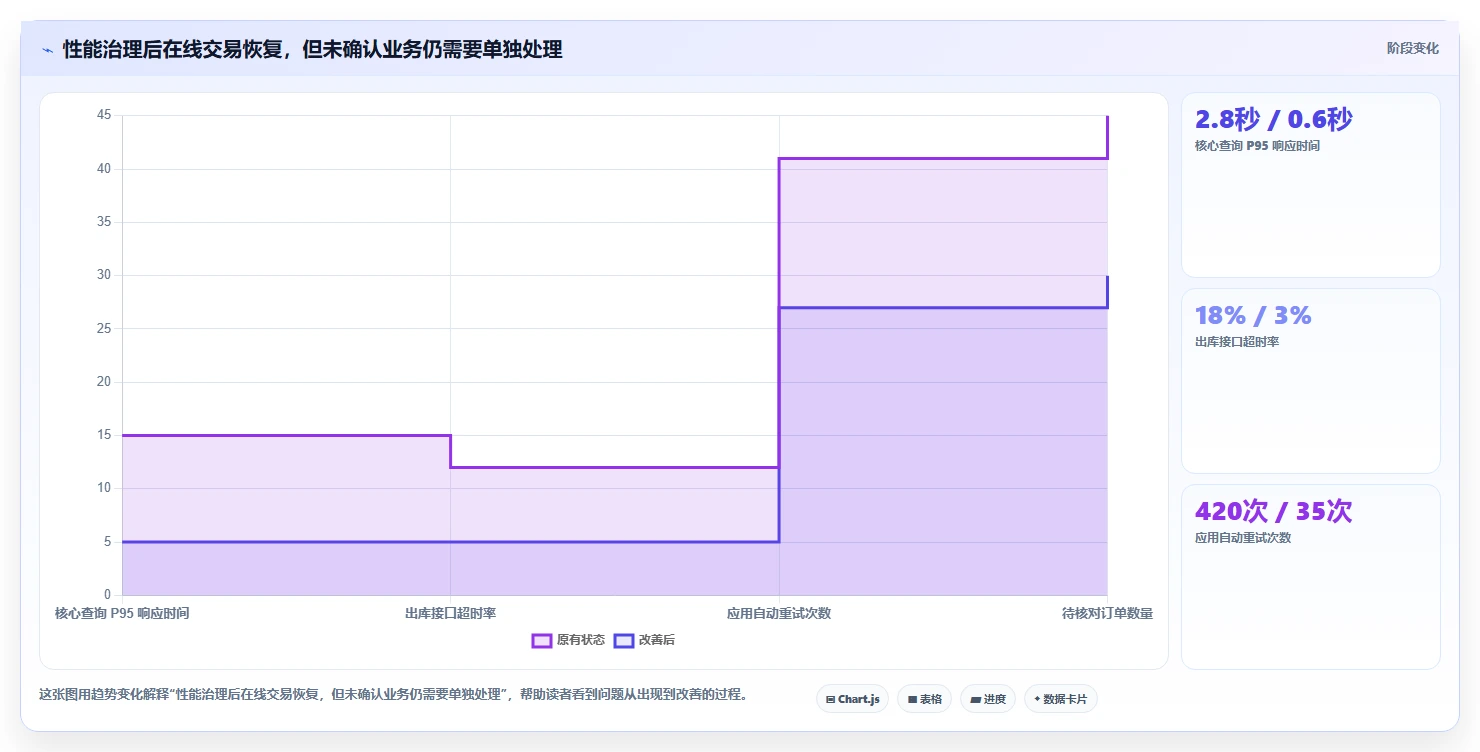Click the 进度 chip
The width and height of the screenshot is (1480, 752).
coord(987,699)
